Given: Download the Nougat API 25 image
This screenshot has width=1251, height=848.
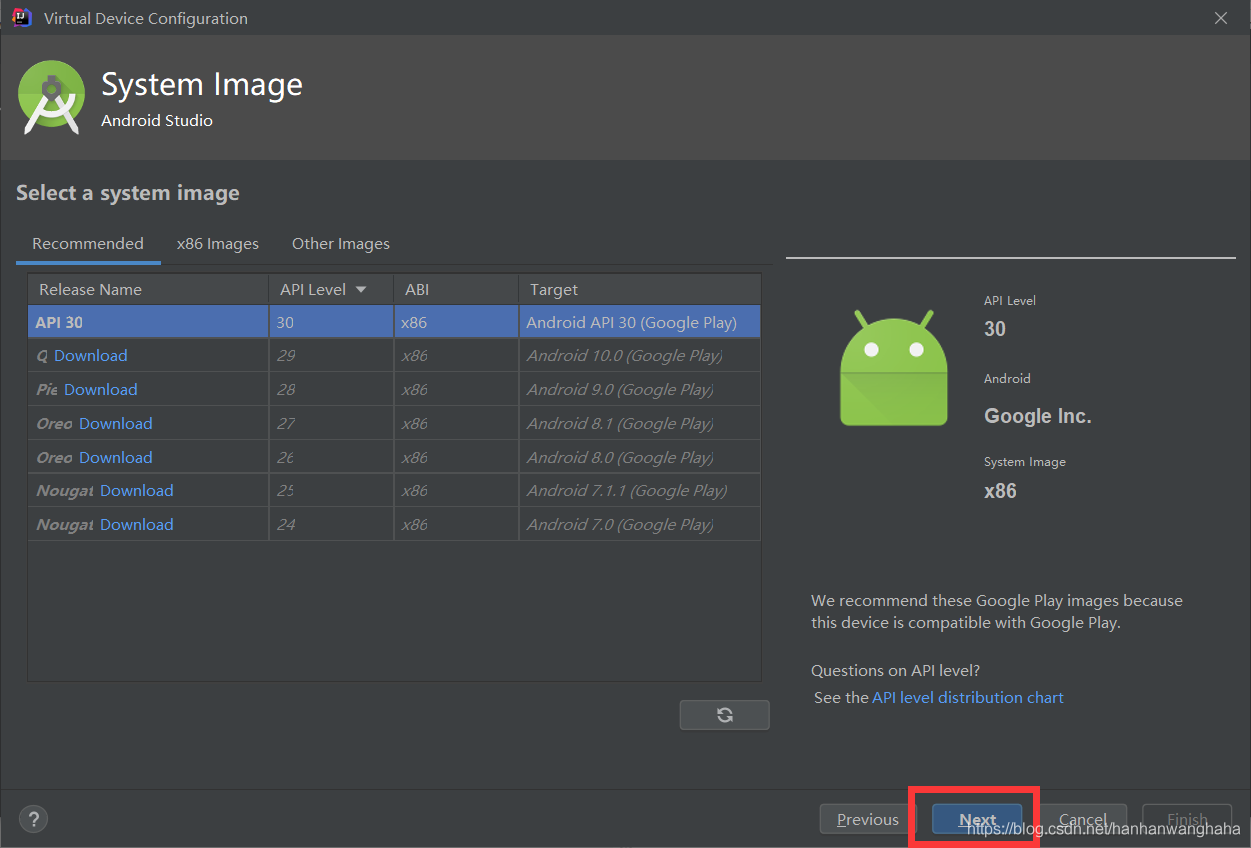Looking at the screenshot, I should point(136,490).
